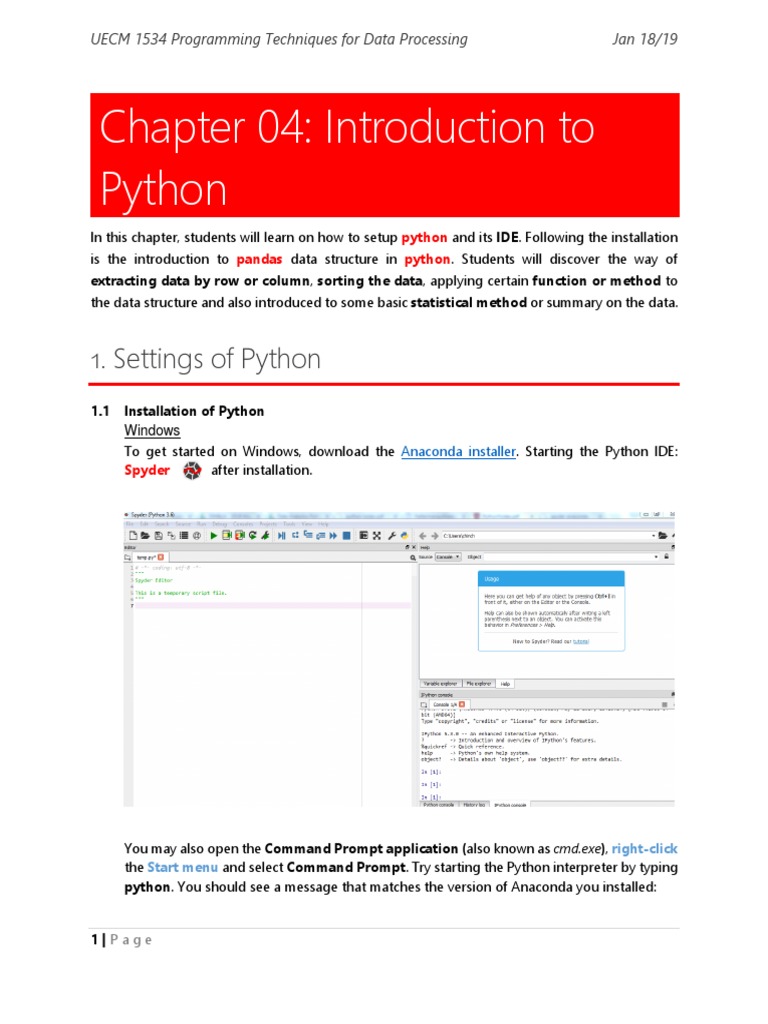
Task: Click the 'Windows' underlined heading text
Action: click(x=152, y=431)
